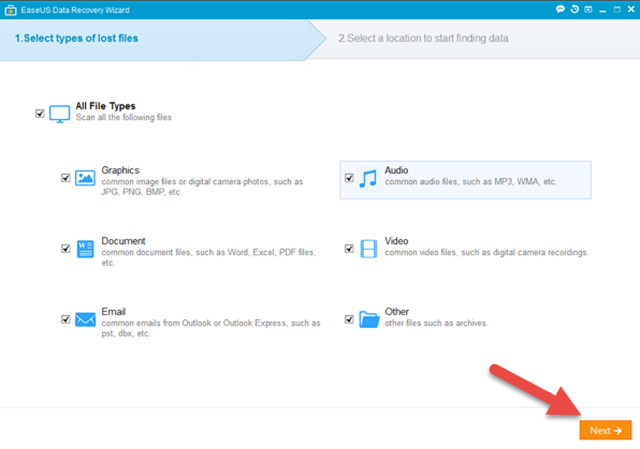Click the 'Document' label
The image size is (640, 449).
[x=123, y=241]
